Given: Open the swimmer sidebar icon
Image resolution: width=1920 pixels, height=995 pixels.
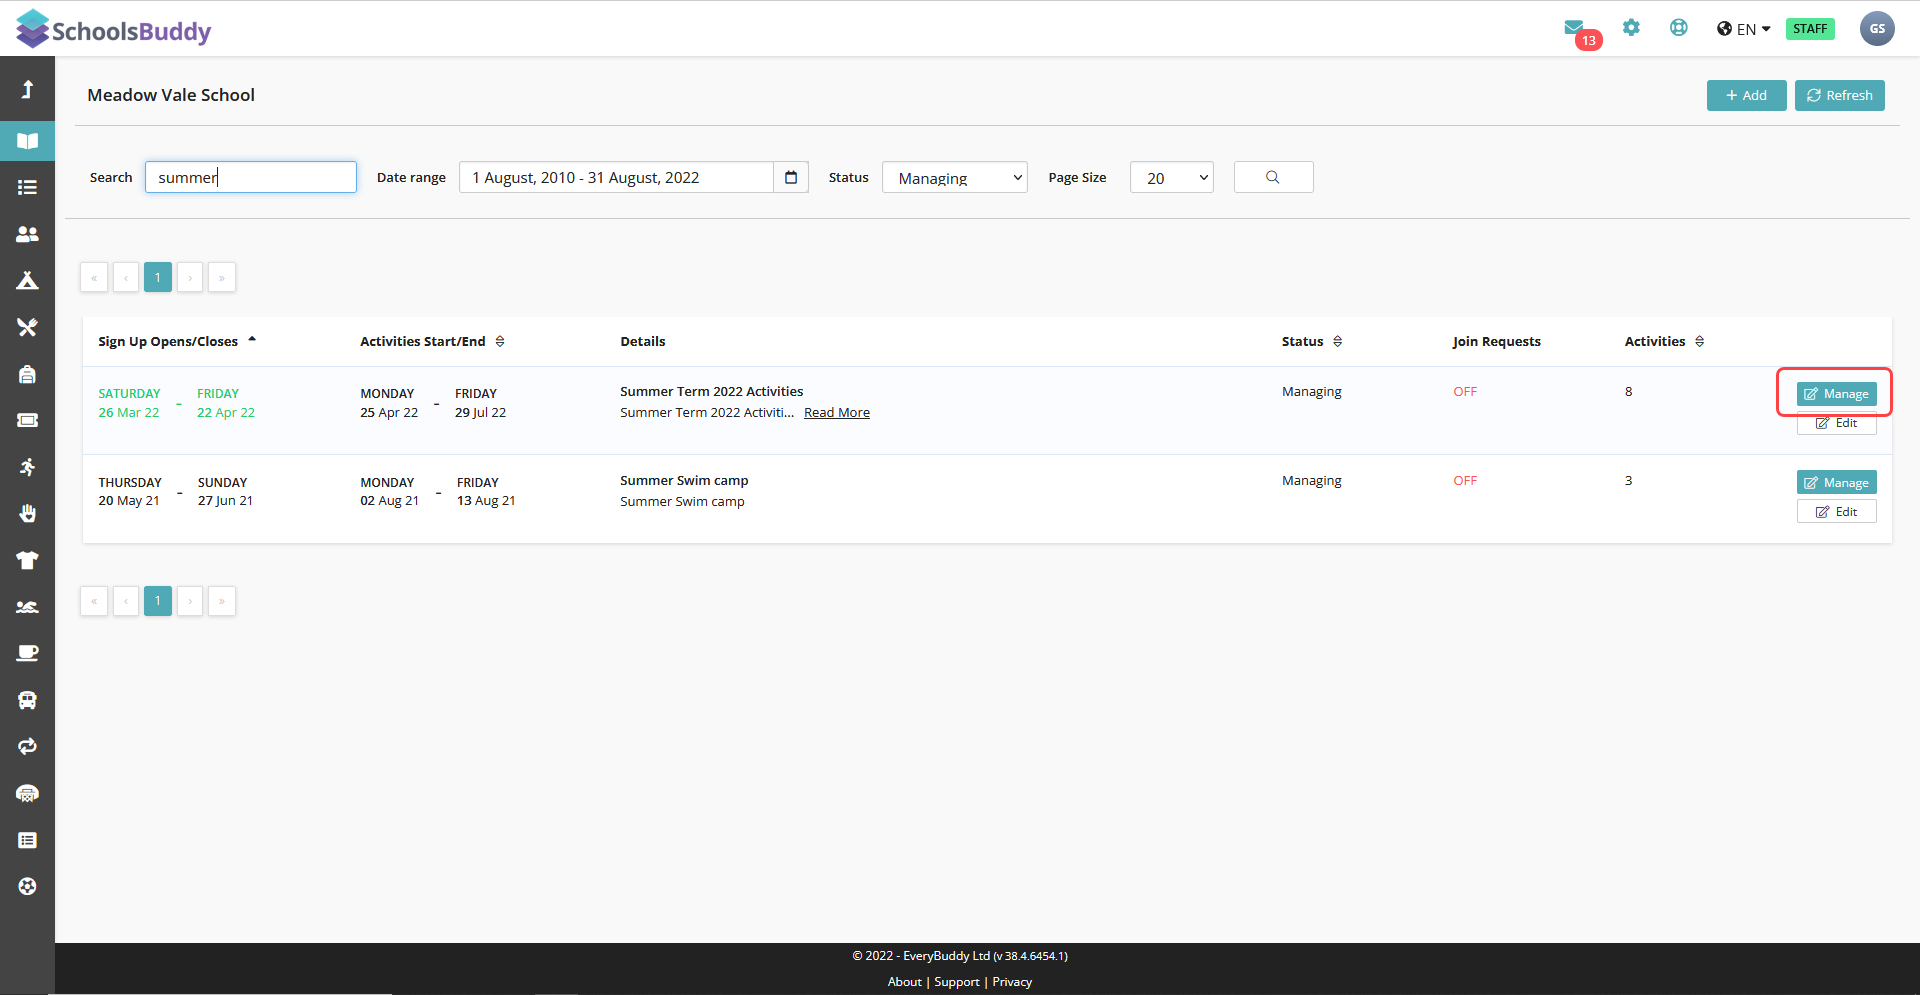Looking at the screenshot, I should (x=27, y=607).
